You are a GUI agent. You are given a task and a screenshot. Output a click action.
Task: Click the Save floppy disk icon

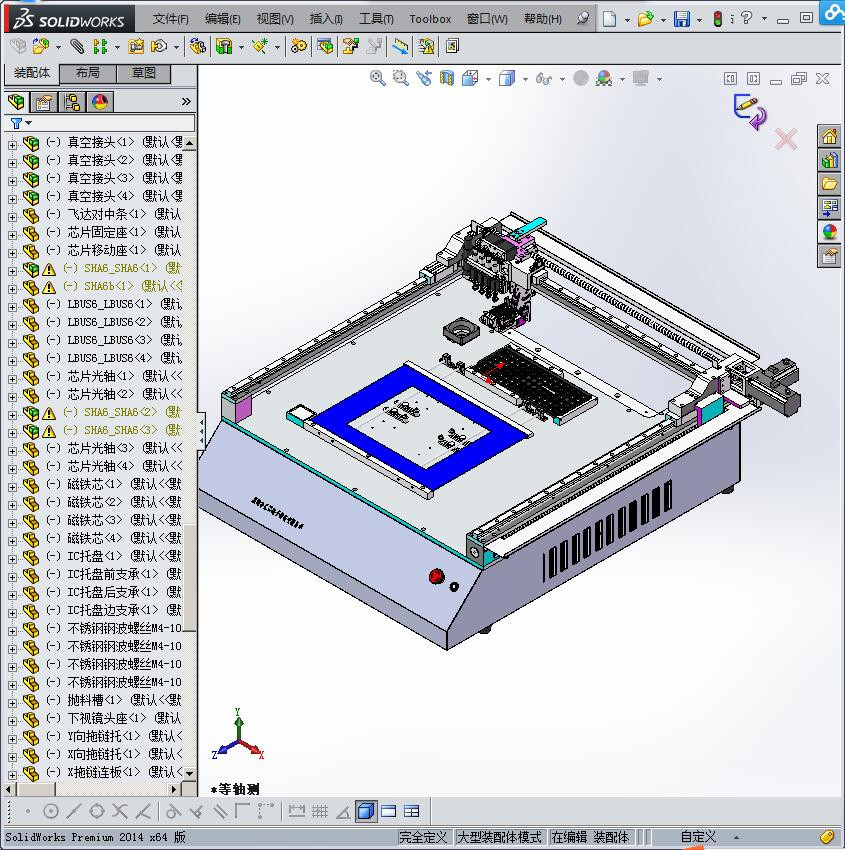pos(681,19)
